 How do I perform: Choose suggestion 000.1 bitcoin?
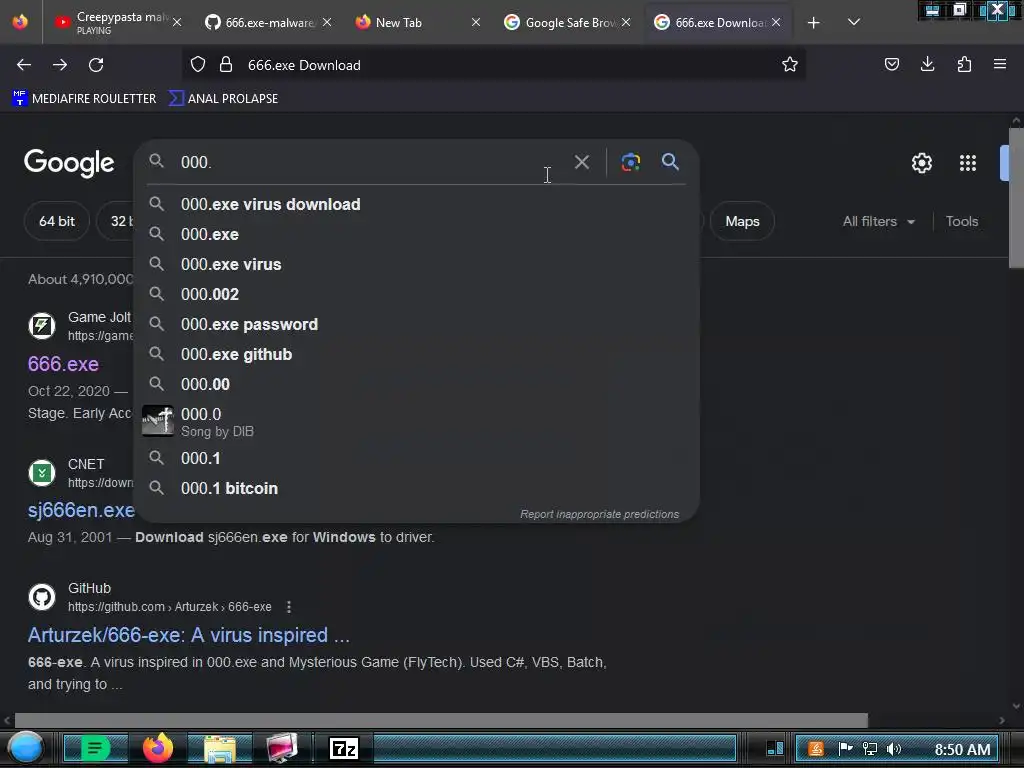pyautogui.click(x=417, y=488)
